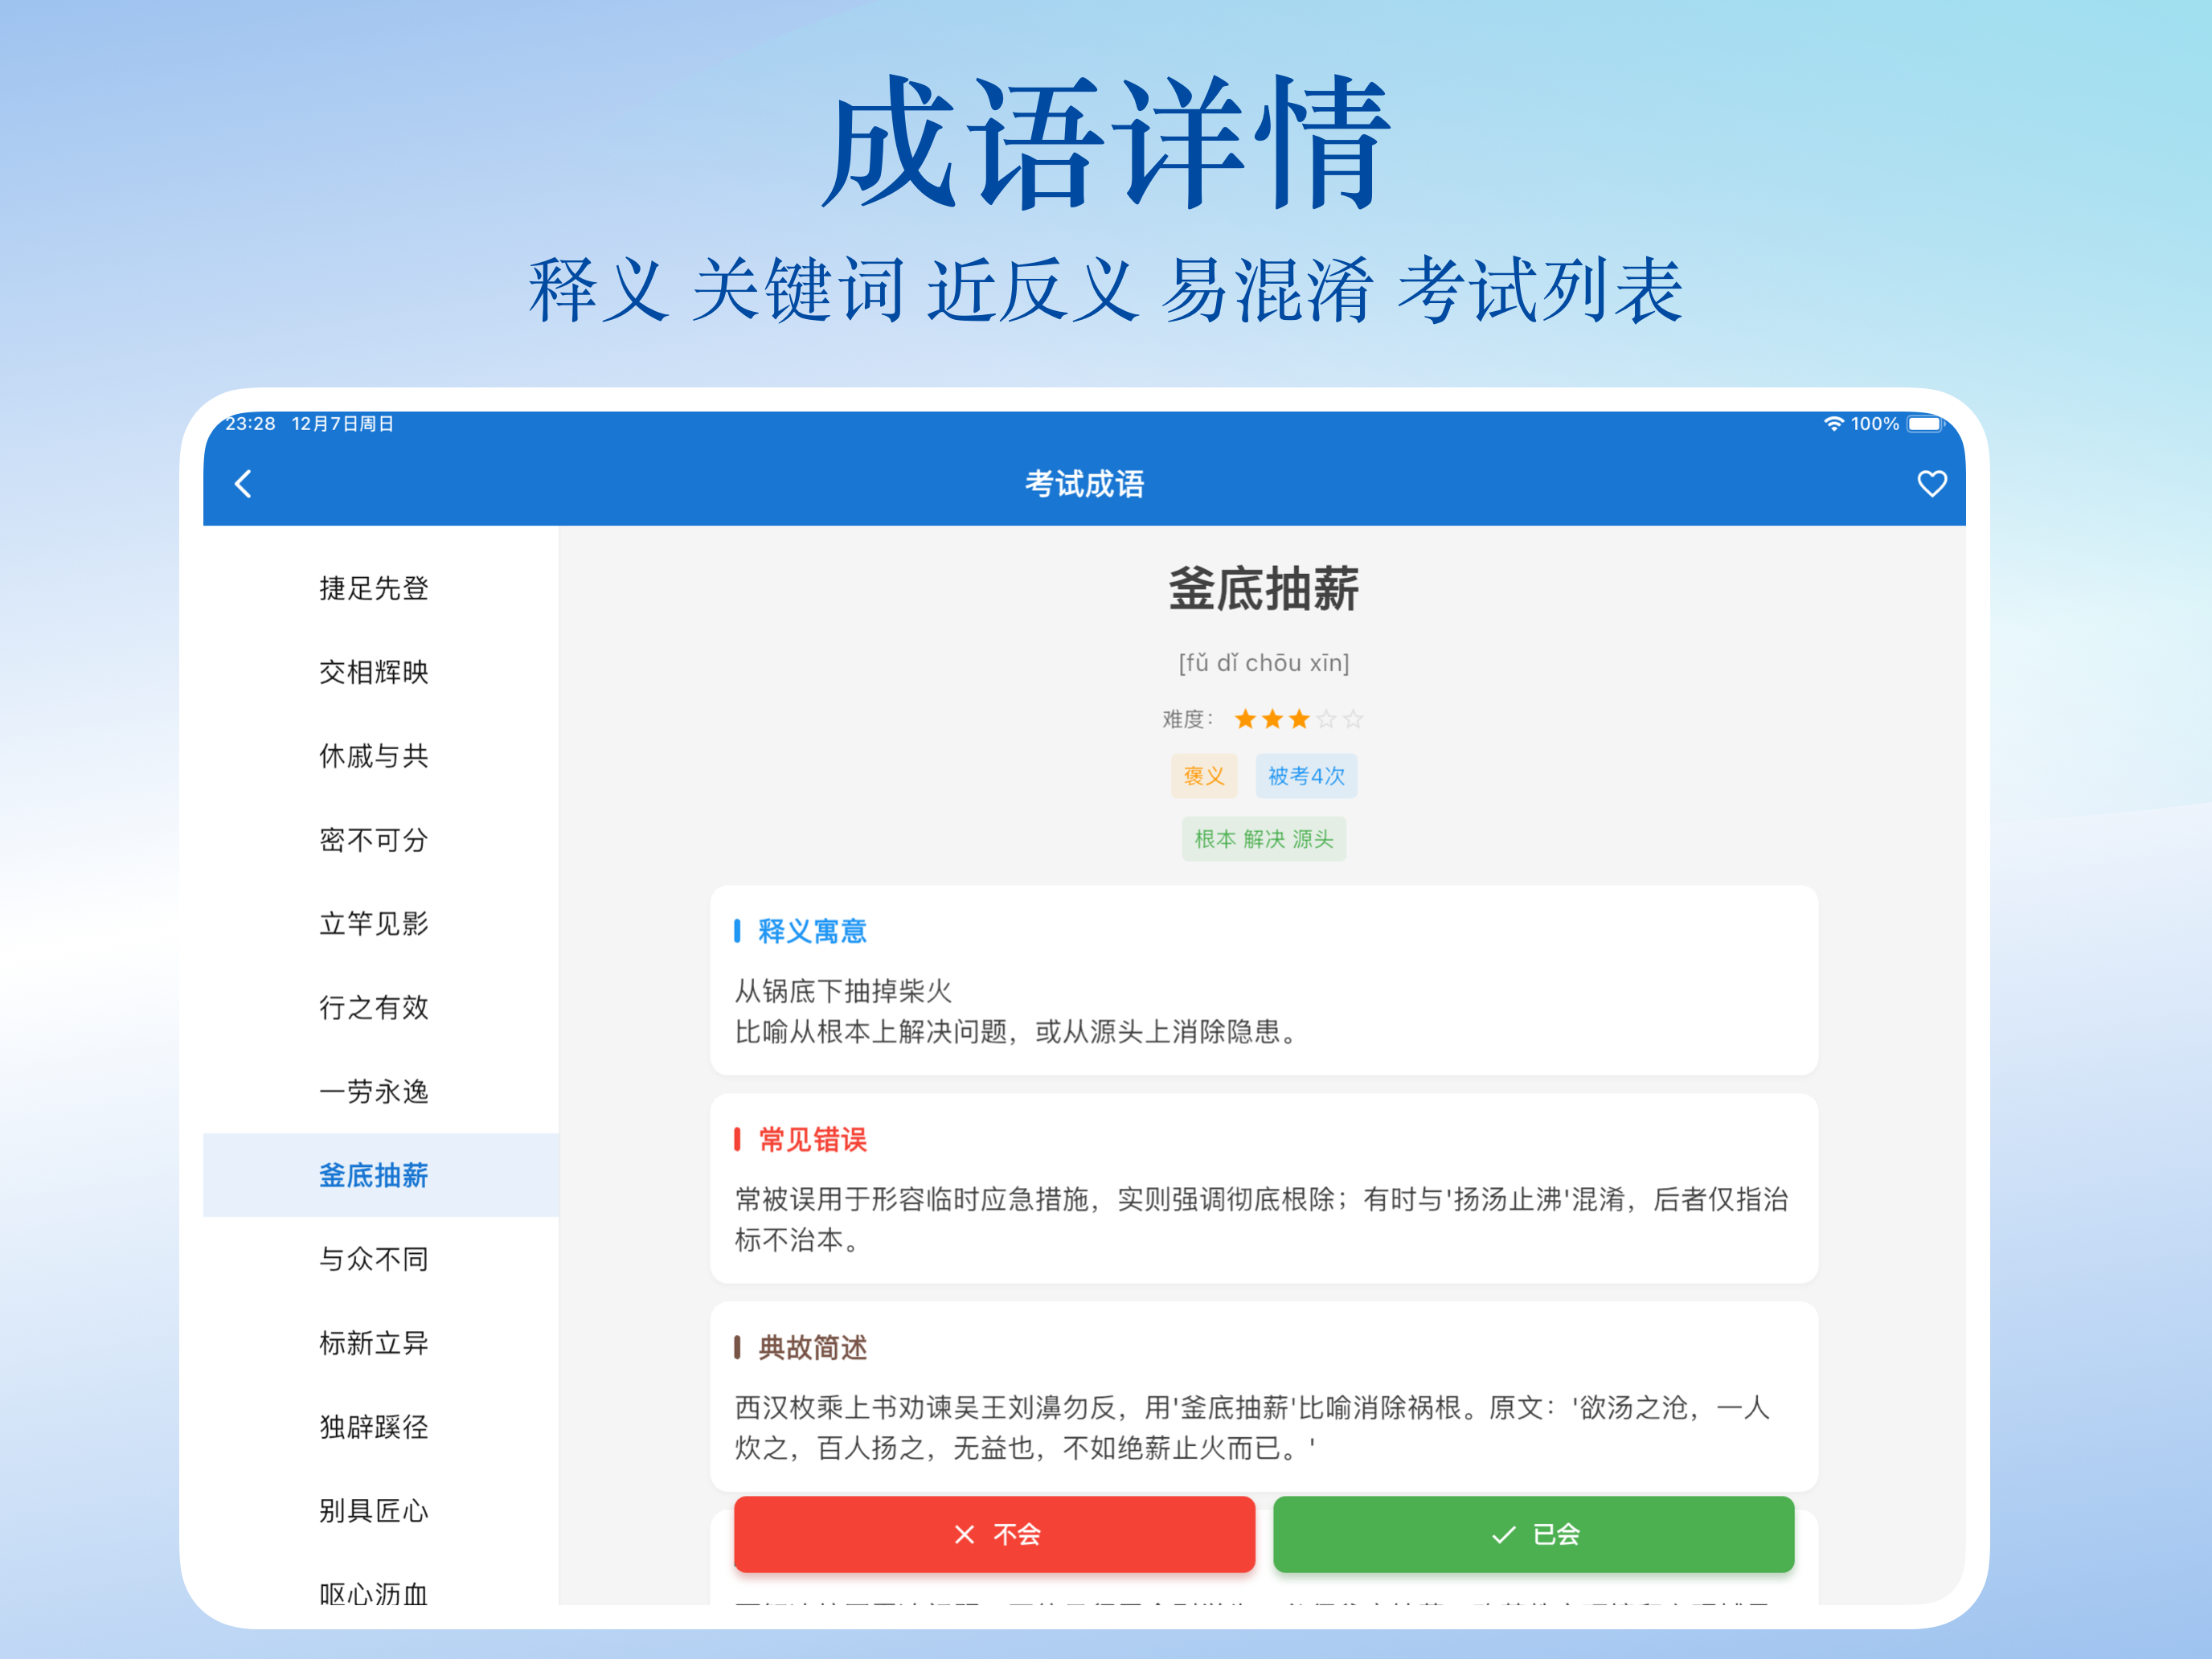Click the 释义寓意 section heading
Viewport: 2212px width, 1659px height.
click(812, 931)
